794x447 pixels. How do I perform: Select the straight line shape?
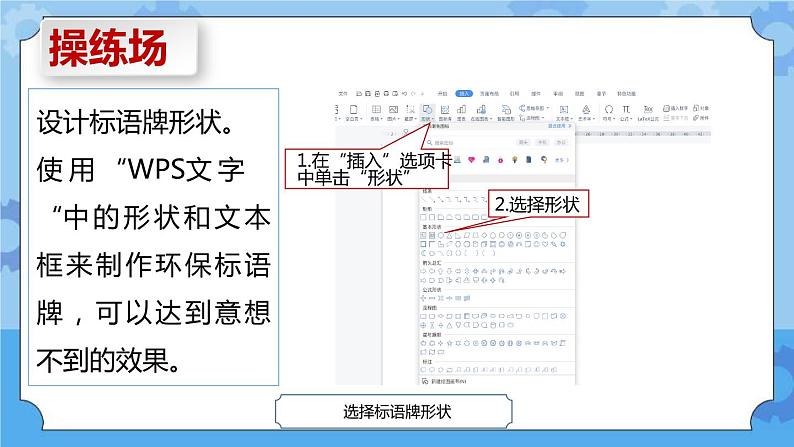423,199
